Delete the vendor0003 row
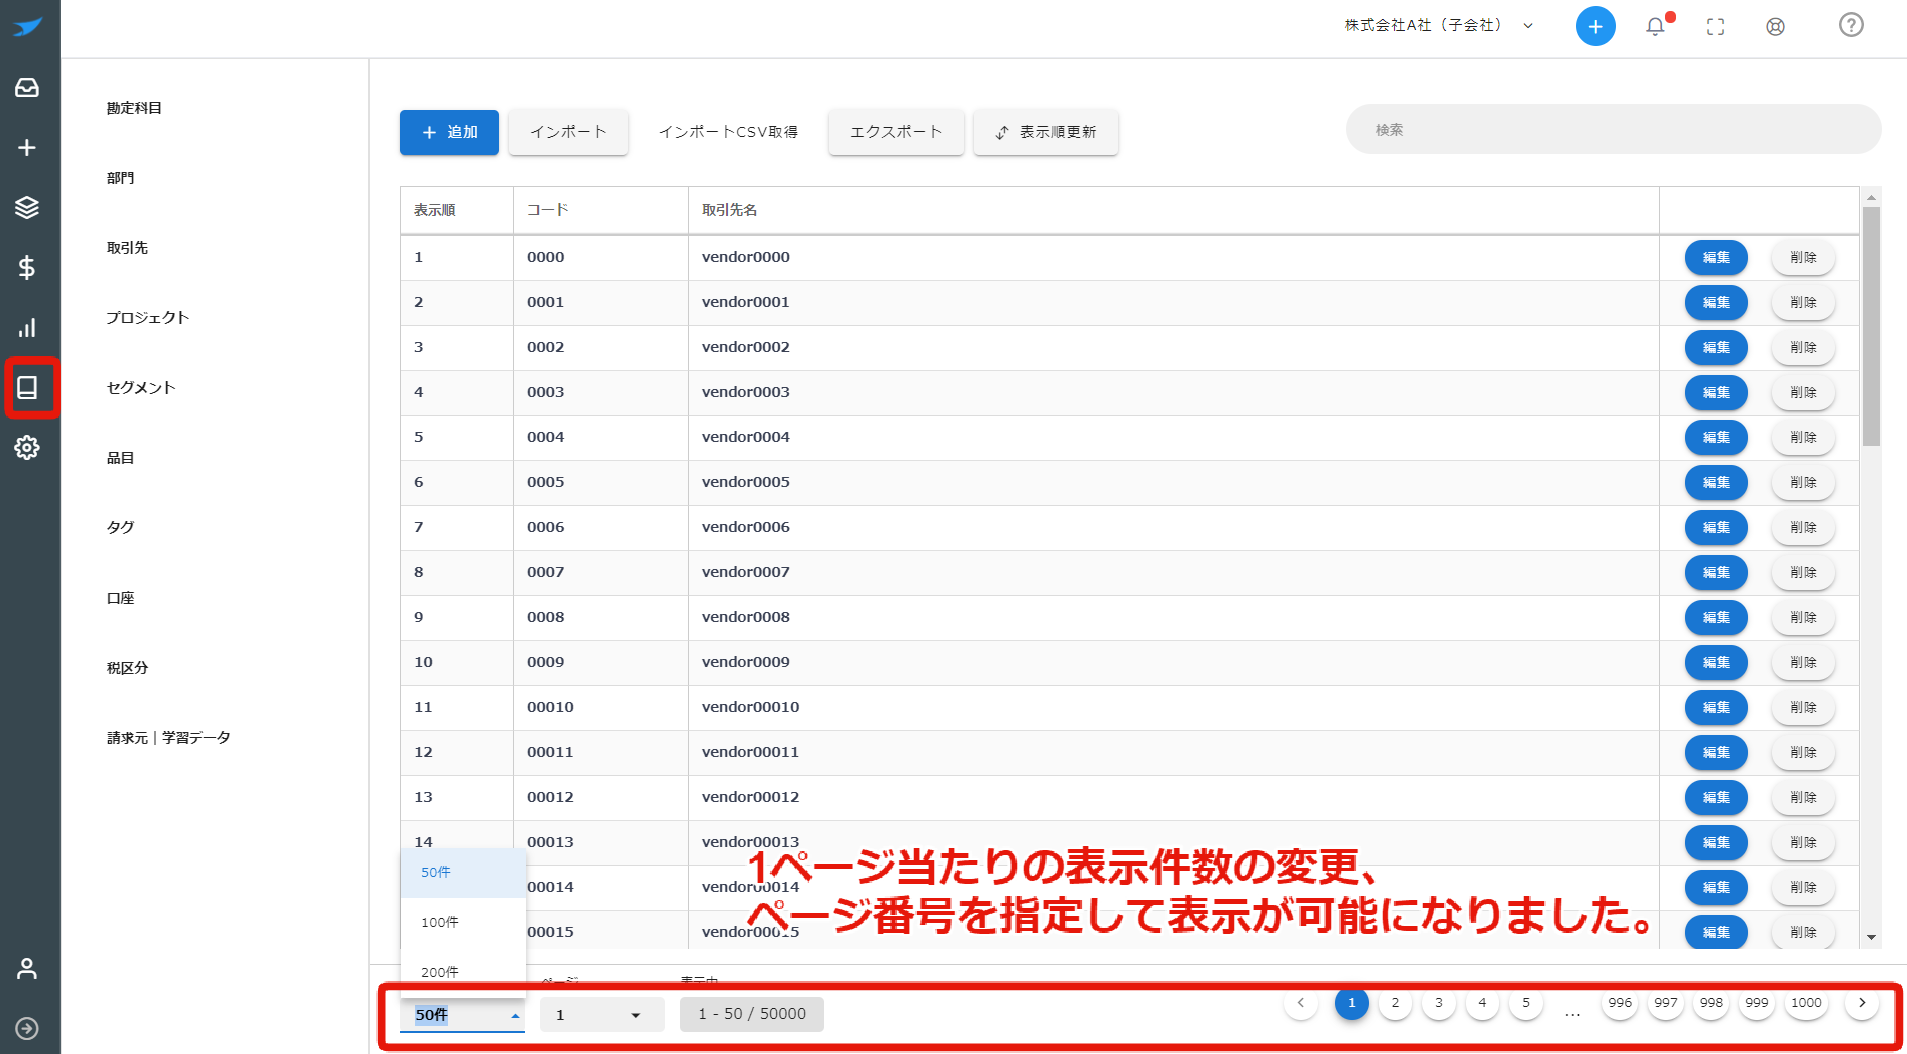 1803,393
